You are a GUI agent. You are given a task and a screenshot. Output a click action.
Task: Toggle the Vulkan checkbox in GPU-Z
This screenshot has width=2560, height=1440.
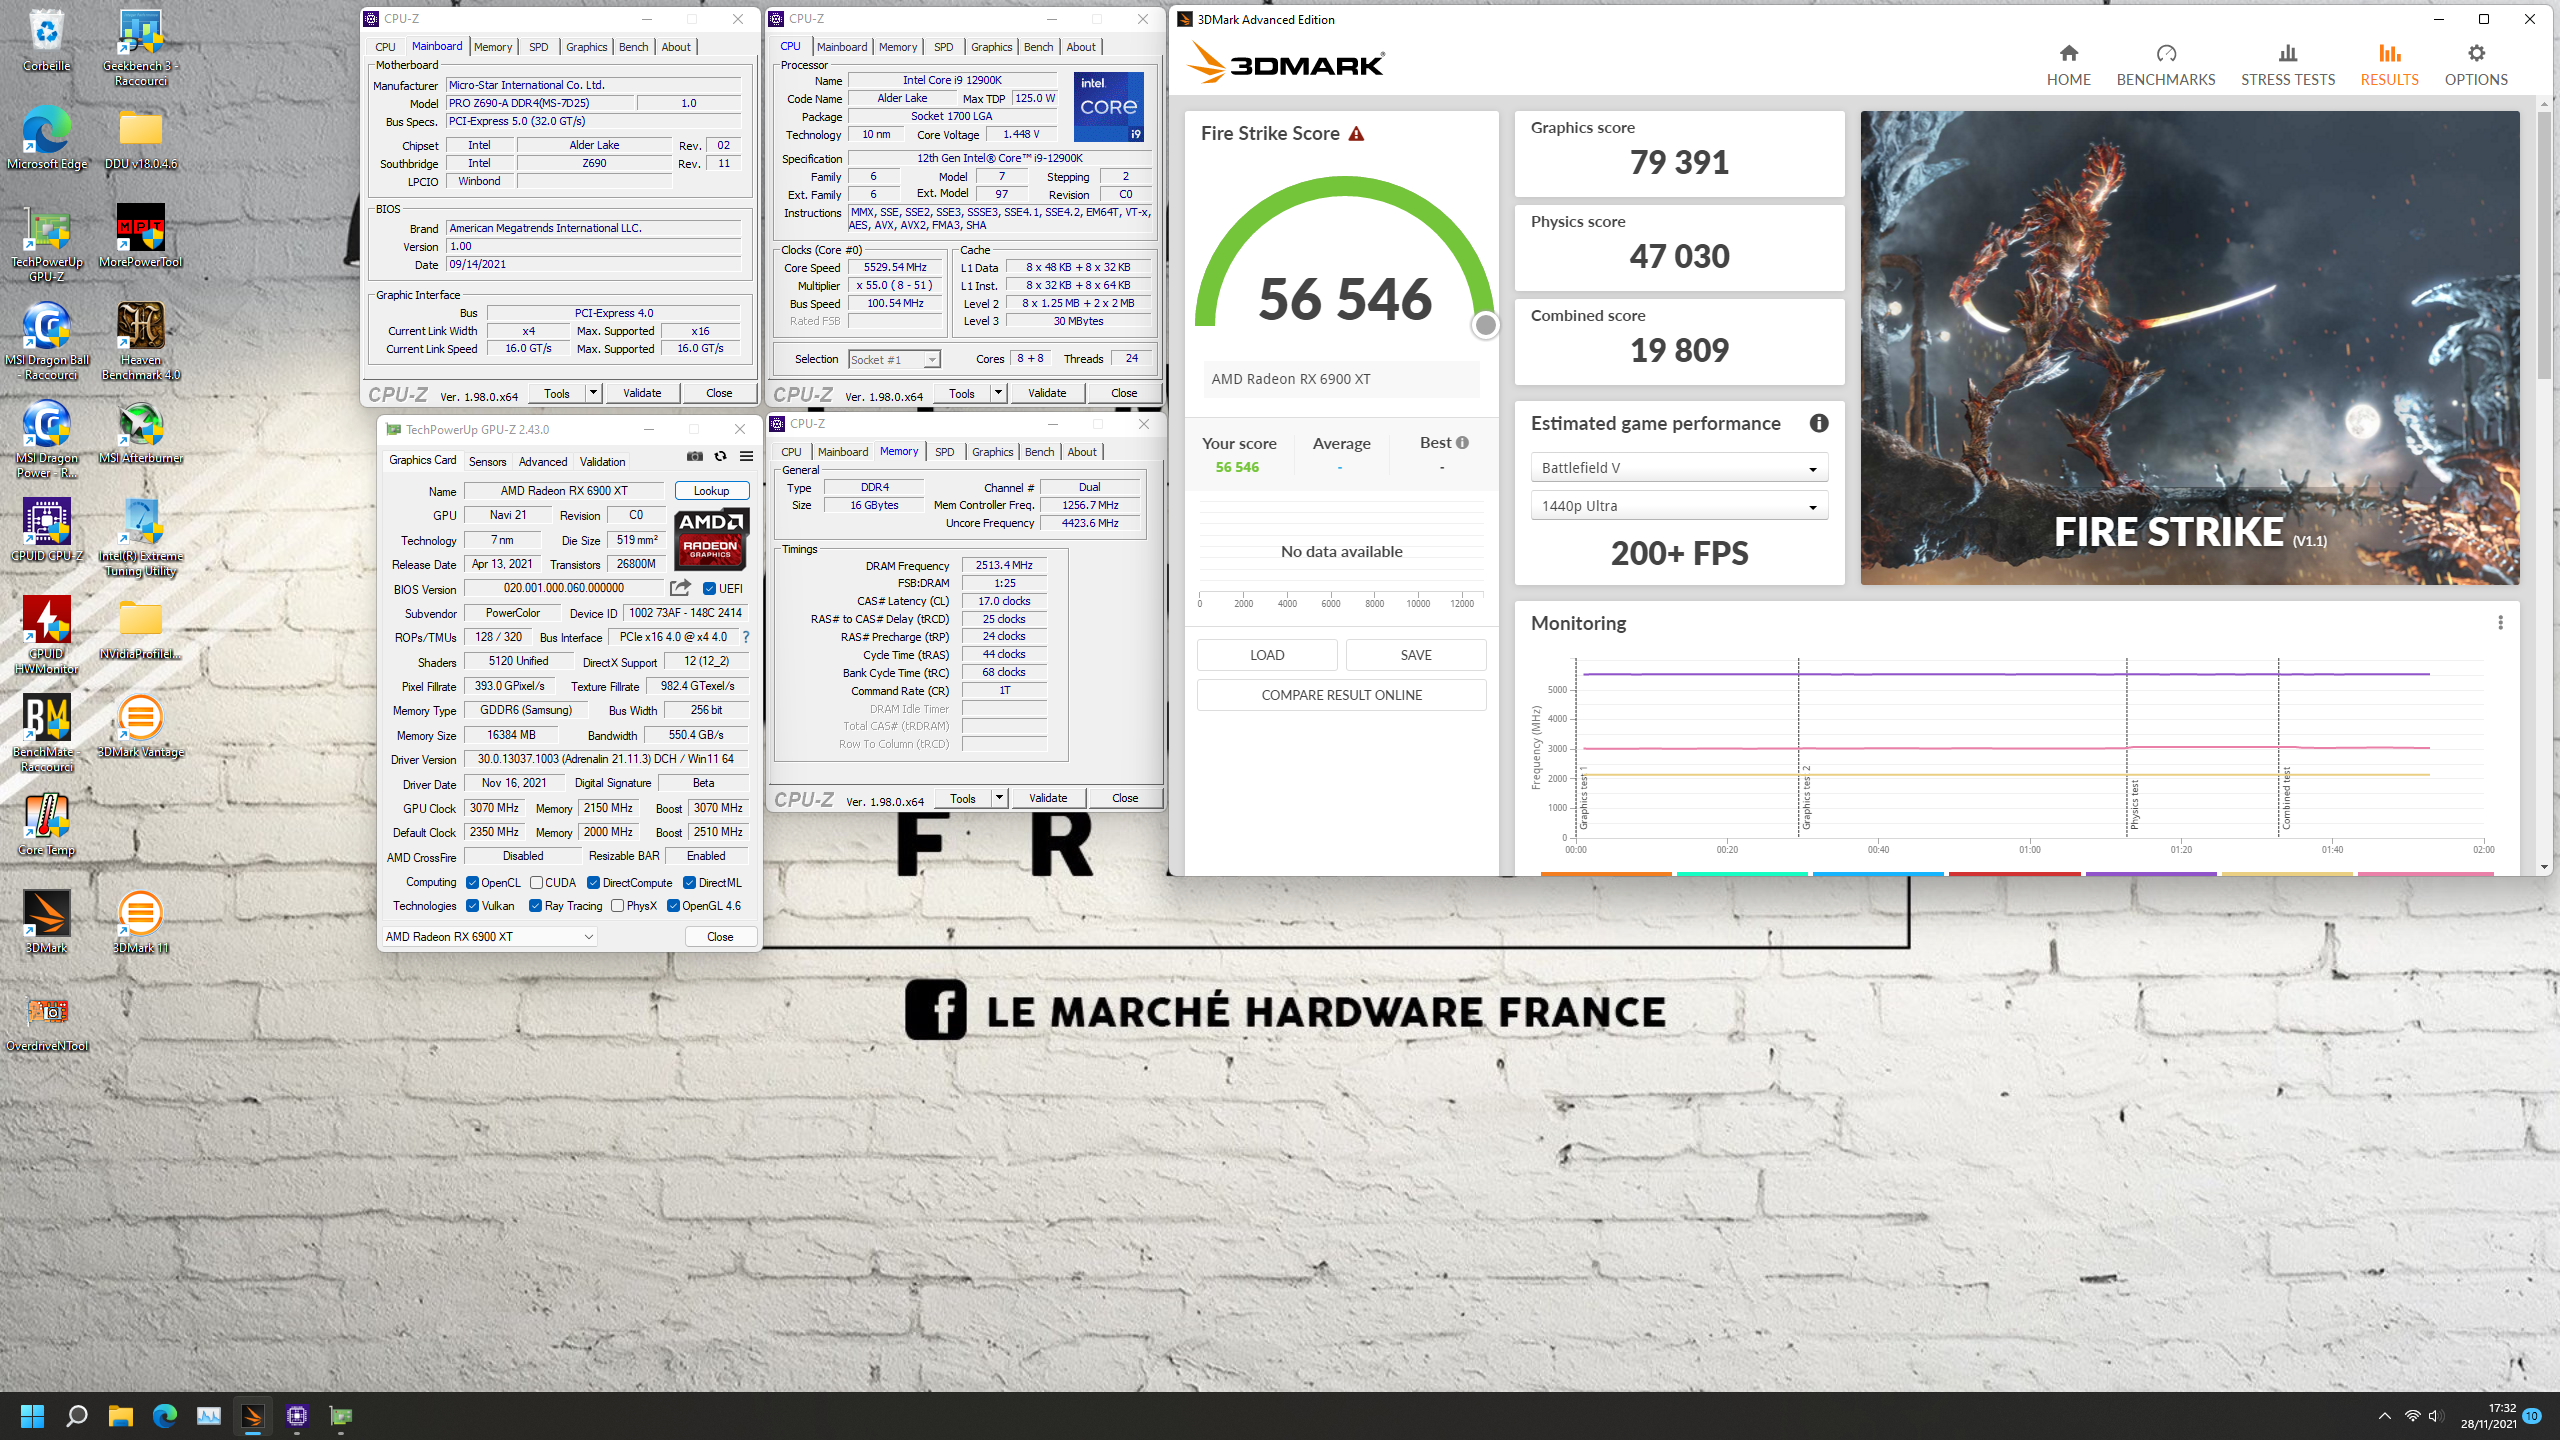coord(472,906)
